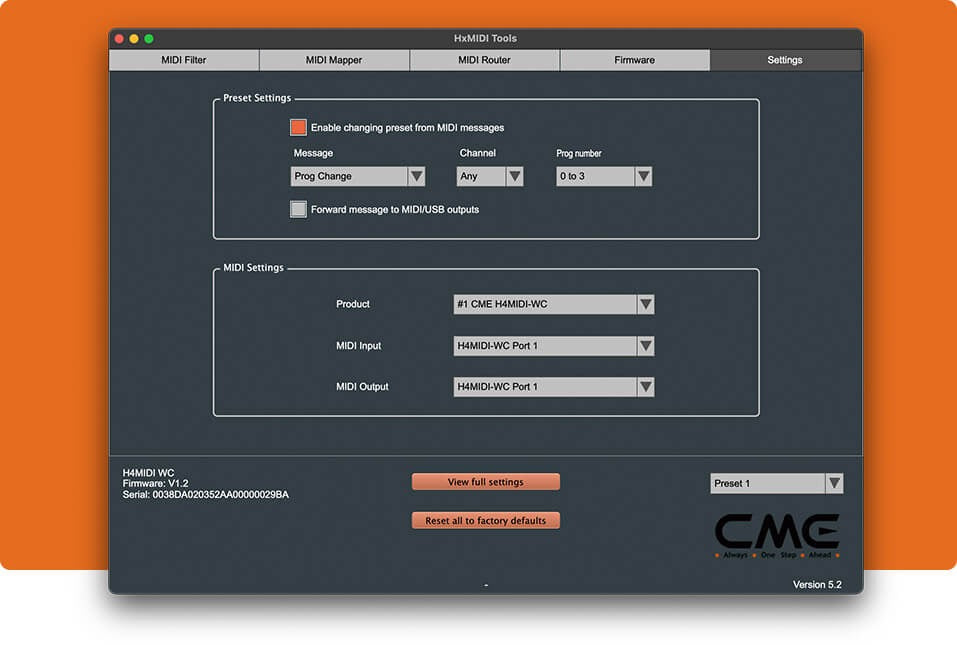
Task: Open the MIDI Mapper tab
Action: coord(334,60)
